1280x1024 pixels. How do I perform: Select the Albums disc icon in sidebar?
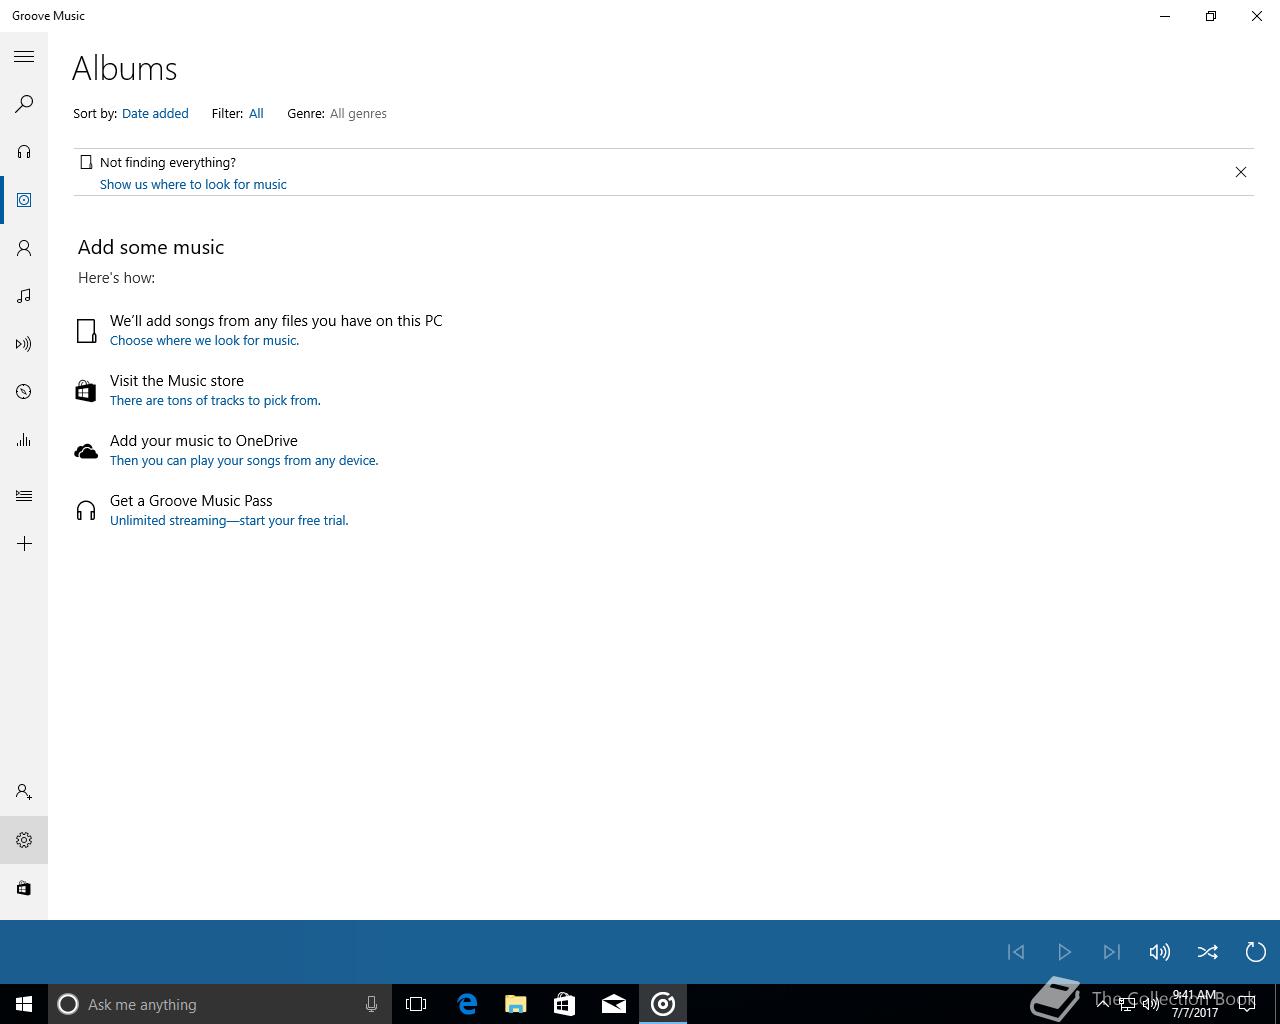coord(24,200)
